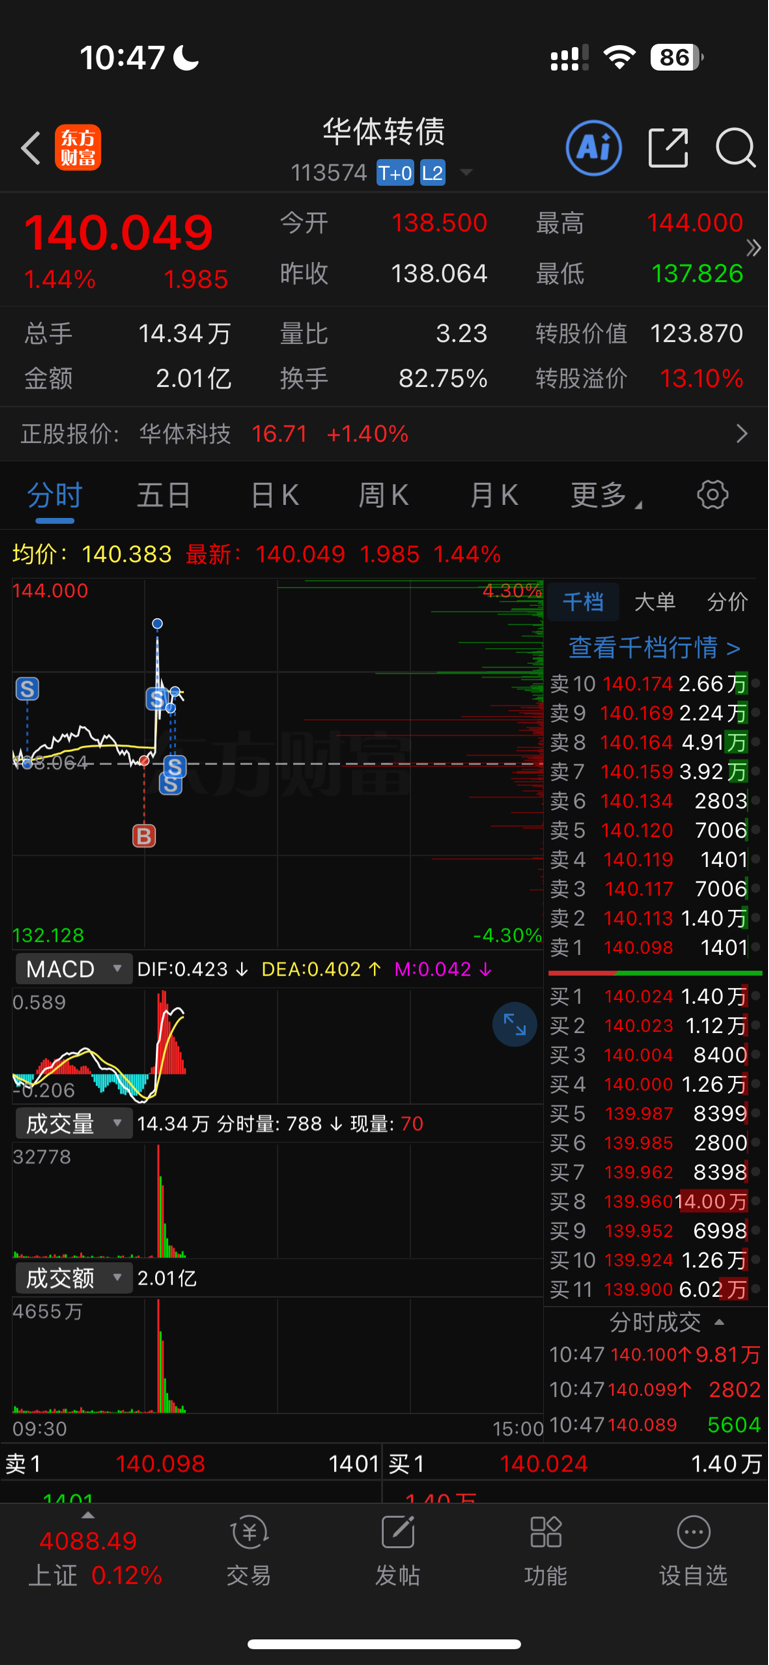769x1665 pixels.
Task: Tap the 转股溢价 13.10% value
Action: 701,379
